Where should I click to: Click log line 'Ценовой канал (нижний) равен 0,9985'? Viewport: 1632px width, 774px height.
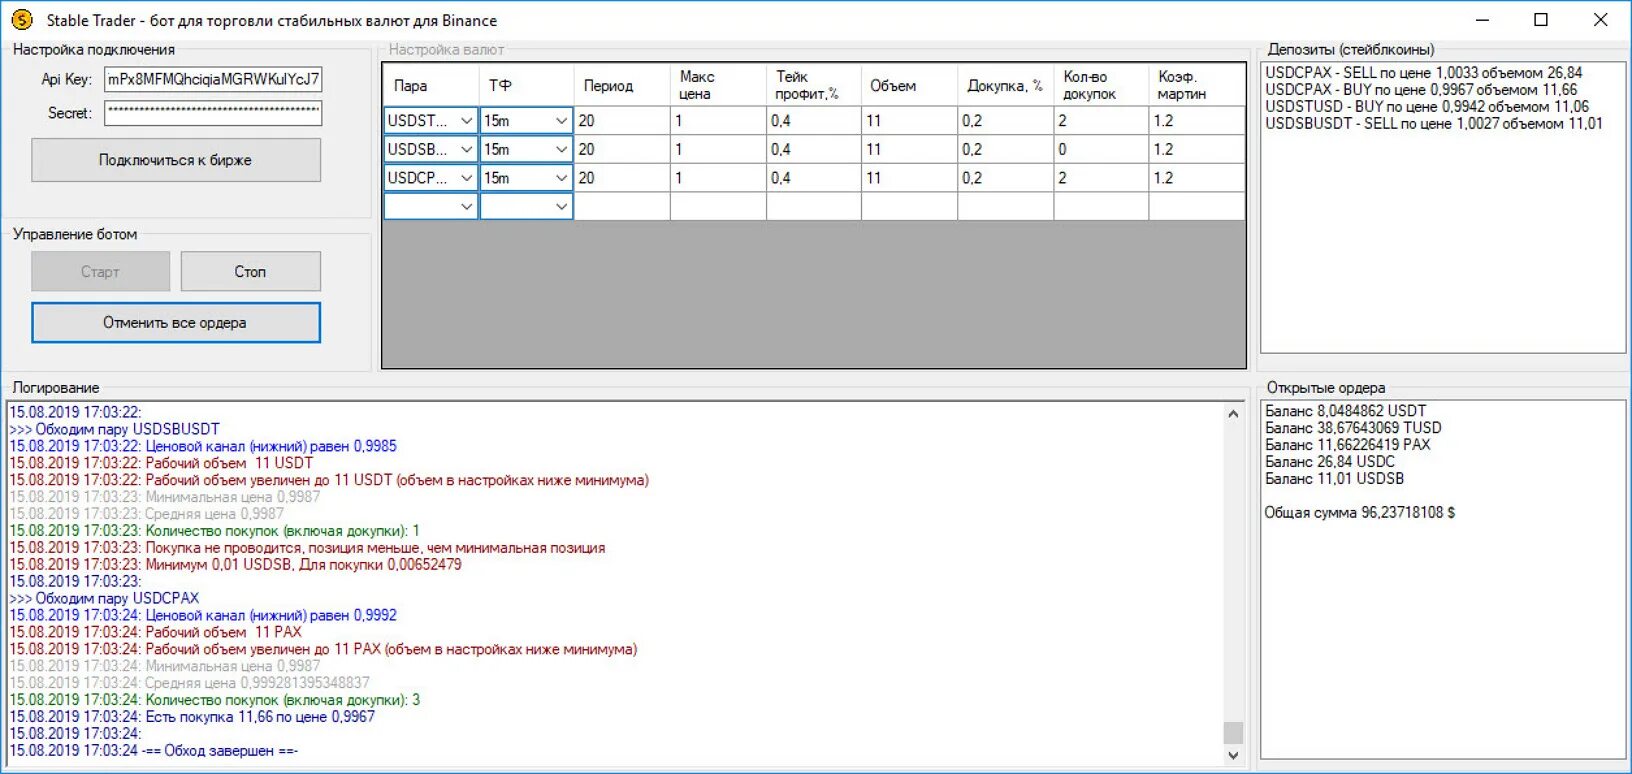click(x=203, y=446)
